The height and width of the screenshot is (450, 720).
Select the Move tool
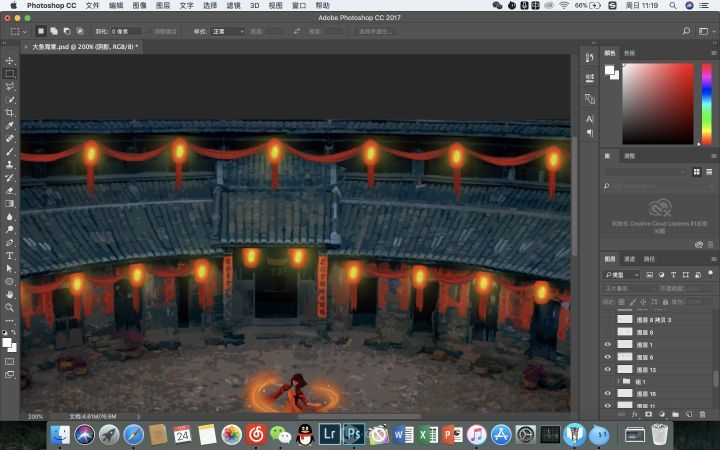pos(10,61)
